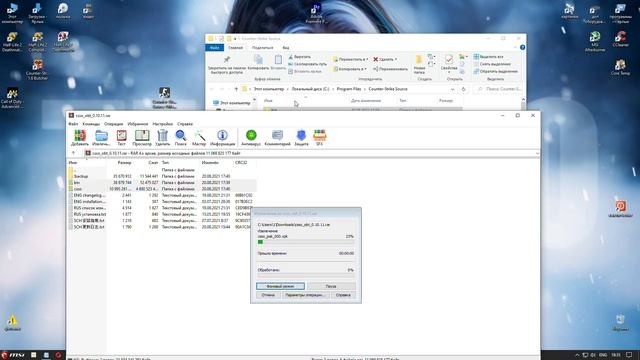This screenshot has width=640, height=360.
Task: Switch to the Вид tab in Explorer
Action: (x=286, y=48)
